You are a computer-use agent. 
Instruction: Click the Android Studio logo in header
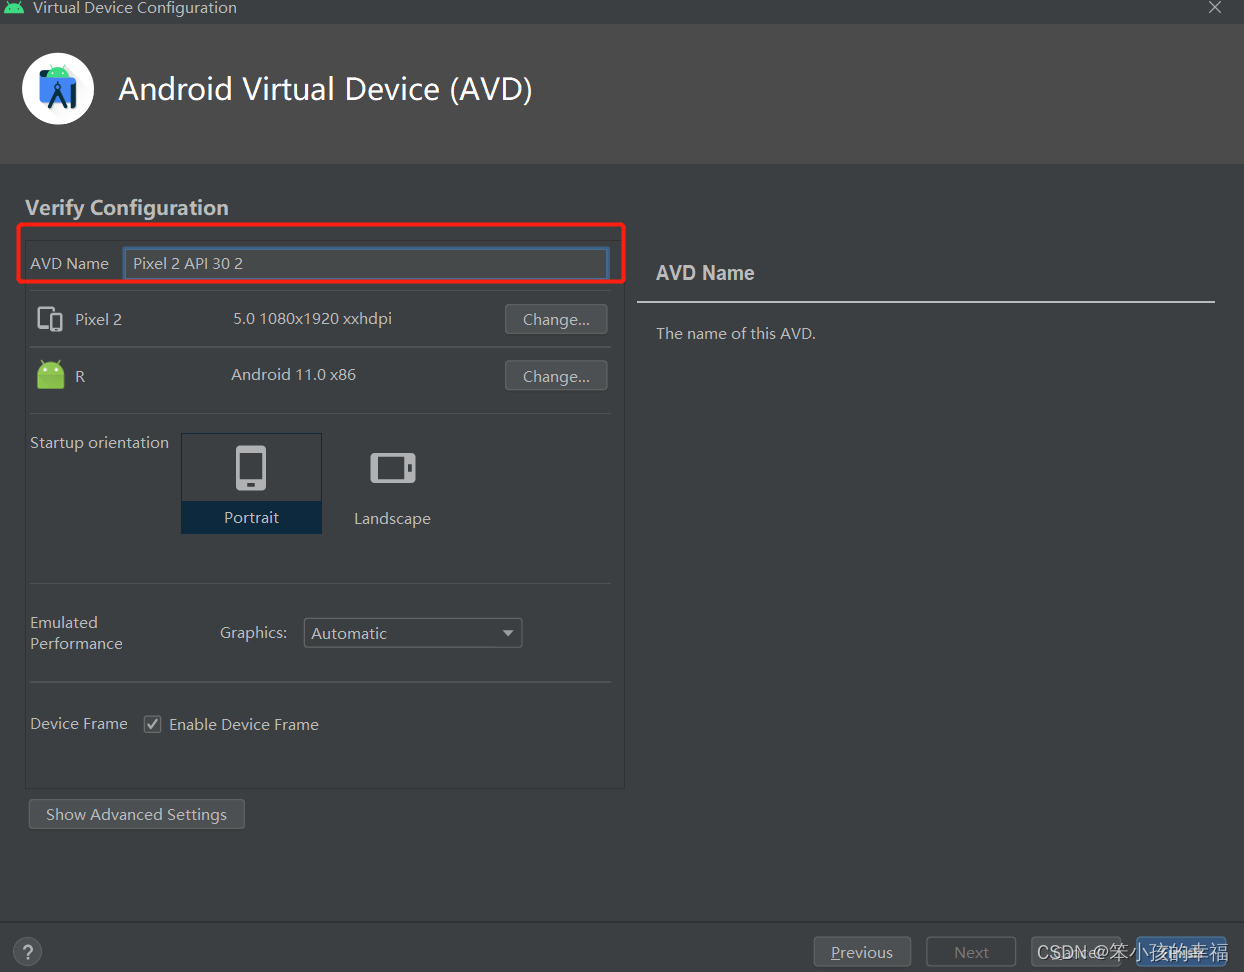[x=58, y=89]
